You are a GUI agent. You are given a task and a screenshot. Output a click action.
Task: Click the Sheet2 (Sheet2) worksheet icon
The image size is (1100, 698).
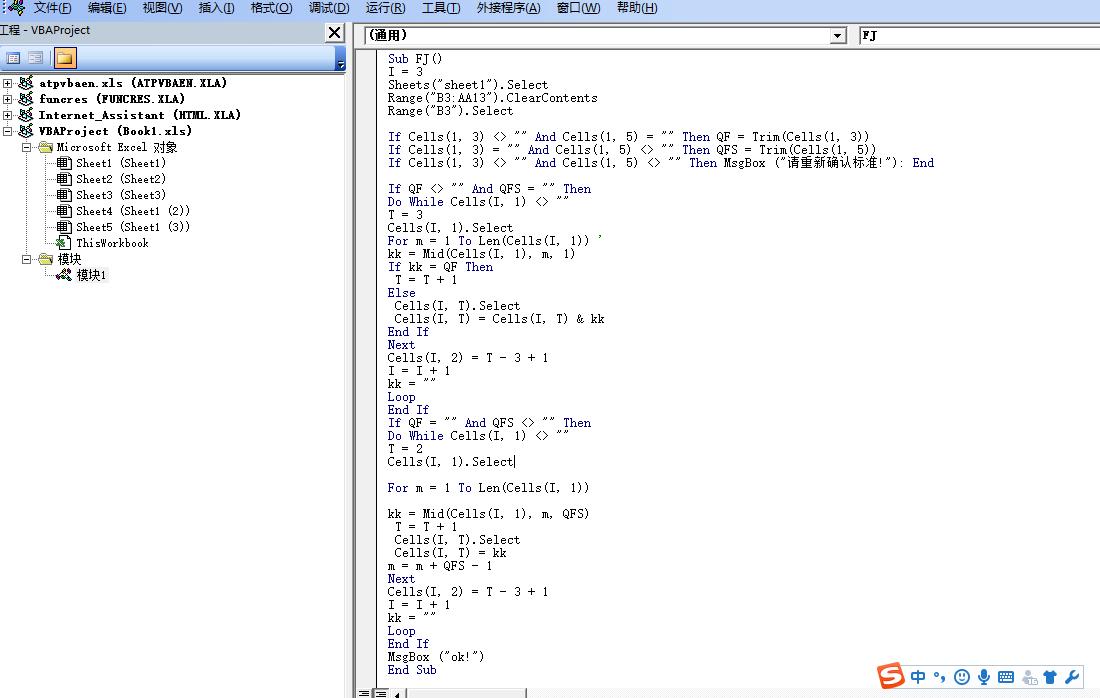coord(65,180)
